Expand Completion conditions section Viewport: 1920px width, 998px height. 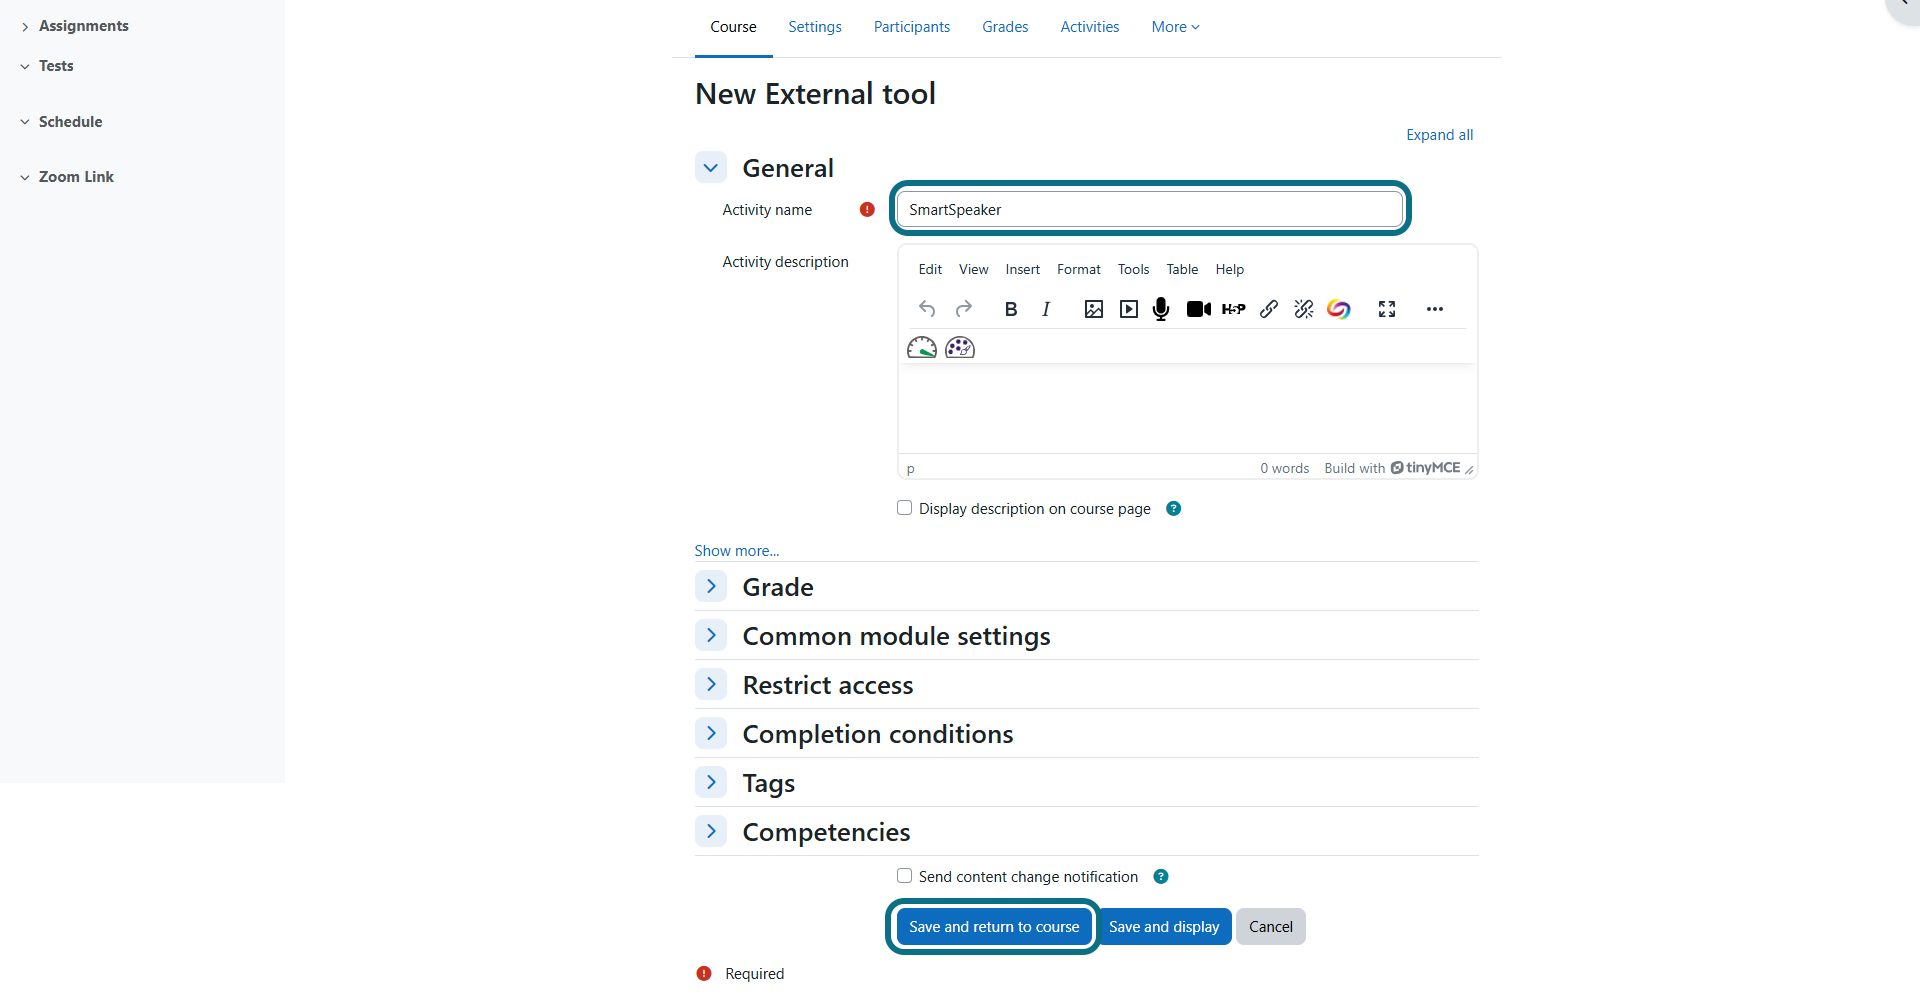pos(711,734)
